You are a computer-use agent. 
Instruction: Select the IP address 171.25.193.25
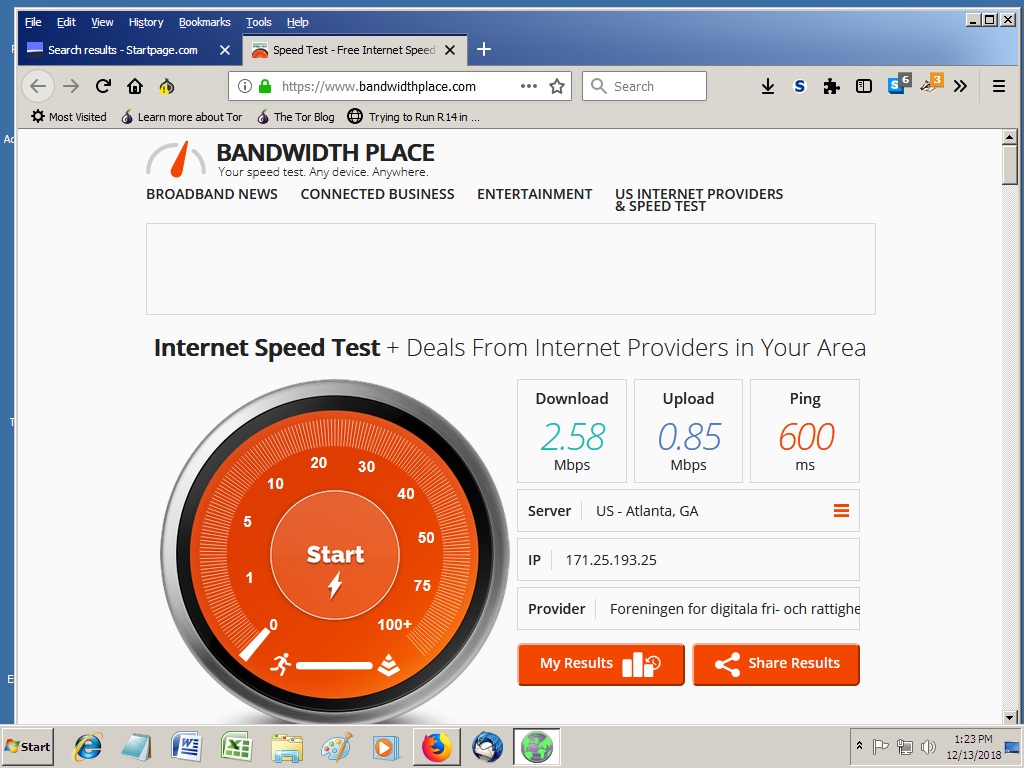[611, 560]
